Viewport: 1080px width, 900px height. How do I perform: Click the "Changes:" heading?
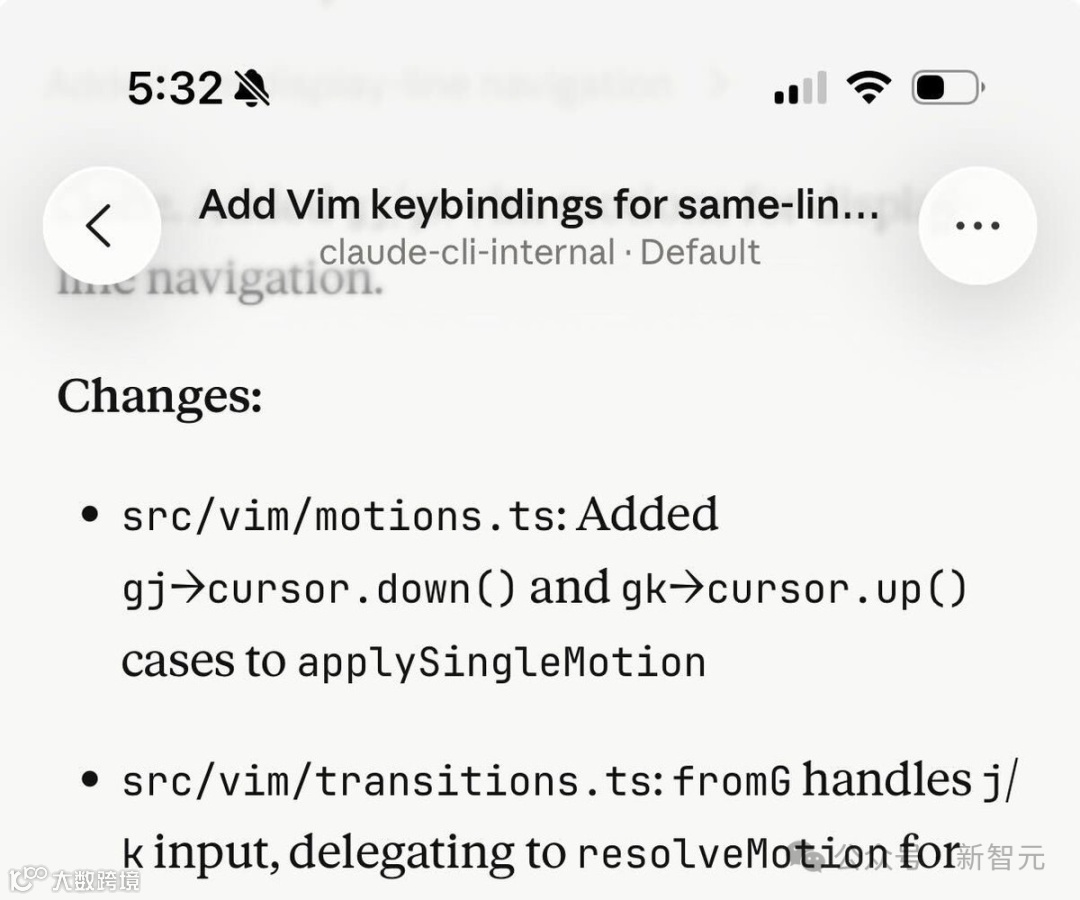click(x=160, y=396)
